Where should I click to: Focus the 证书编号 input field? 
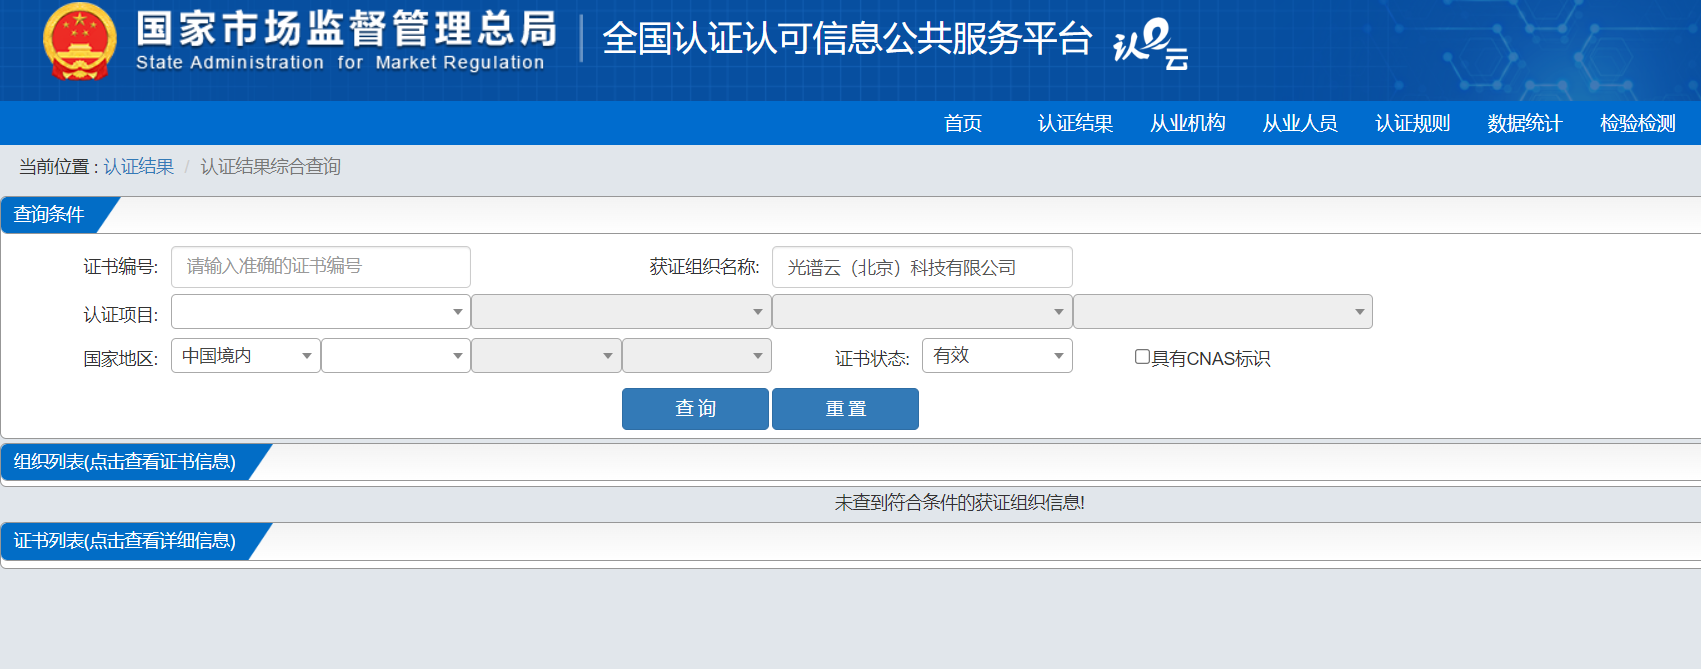pyautogui.click(x=321, y=267)
